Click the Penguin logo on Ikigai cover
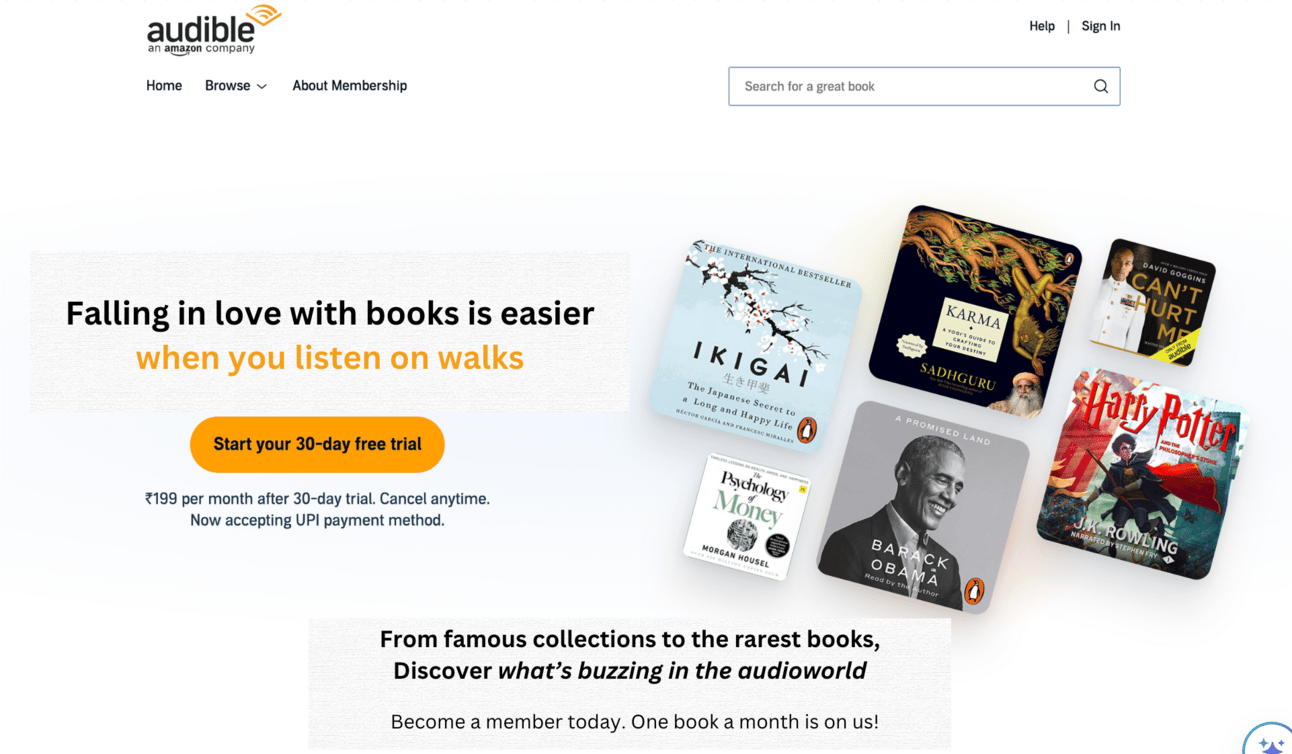This screenshot has height=754, width=1292. point(807,430)
